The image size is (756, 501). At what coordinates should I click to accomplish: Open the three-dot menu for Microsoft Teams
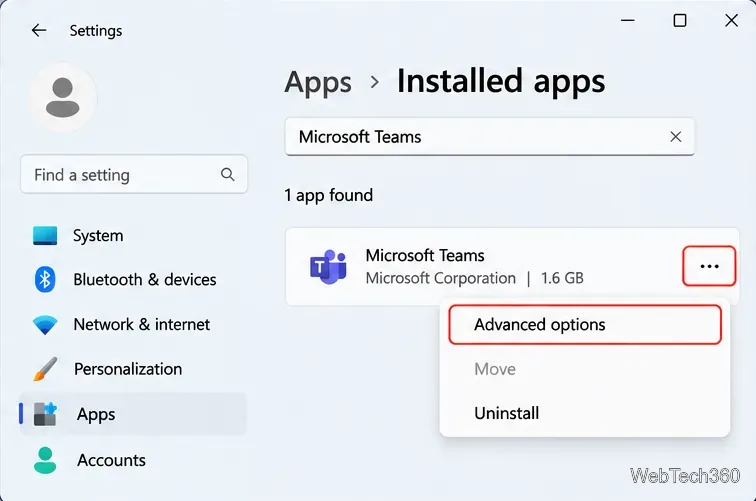[x=709, y=266]
